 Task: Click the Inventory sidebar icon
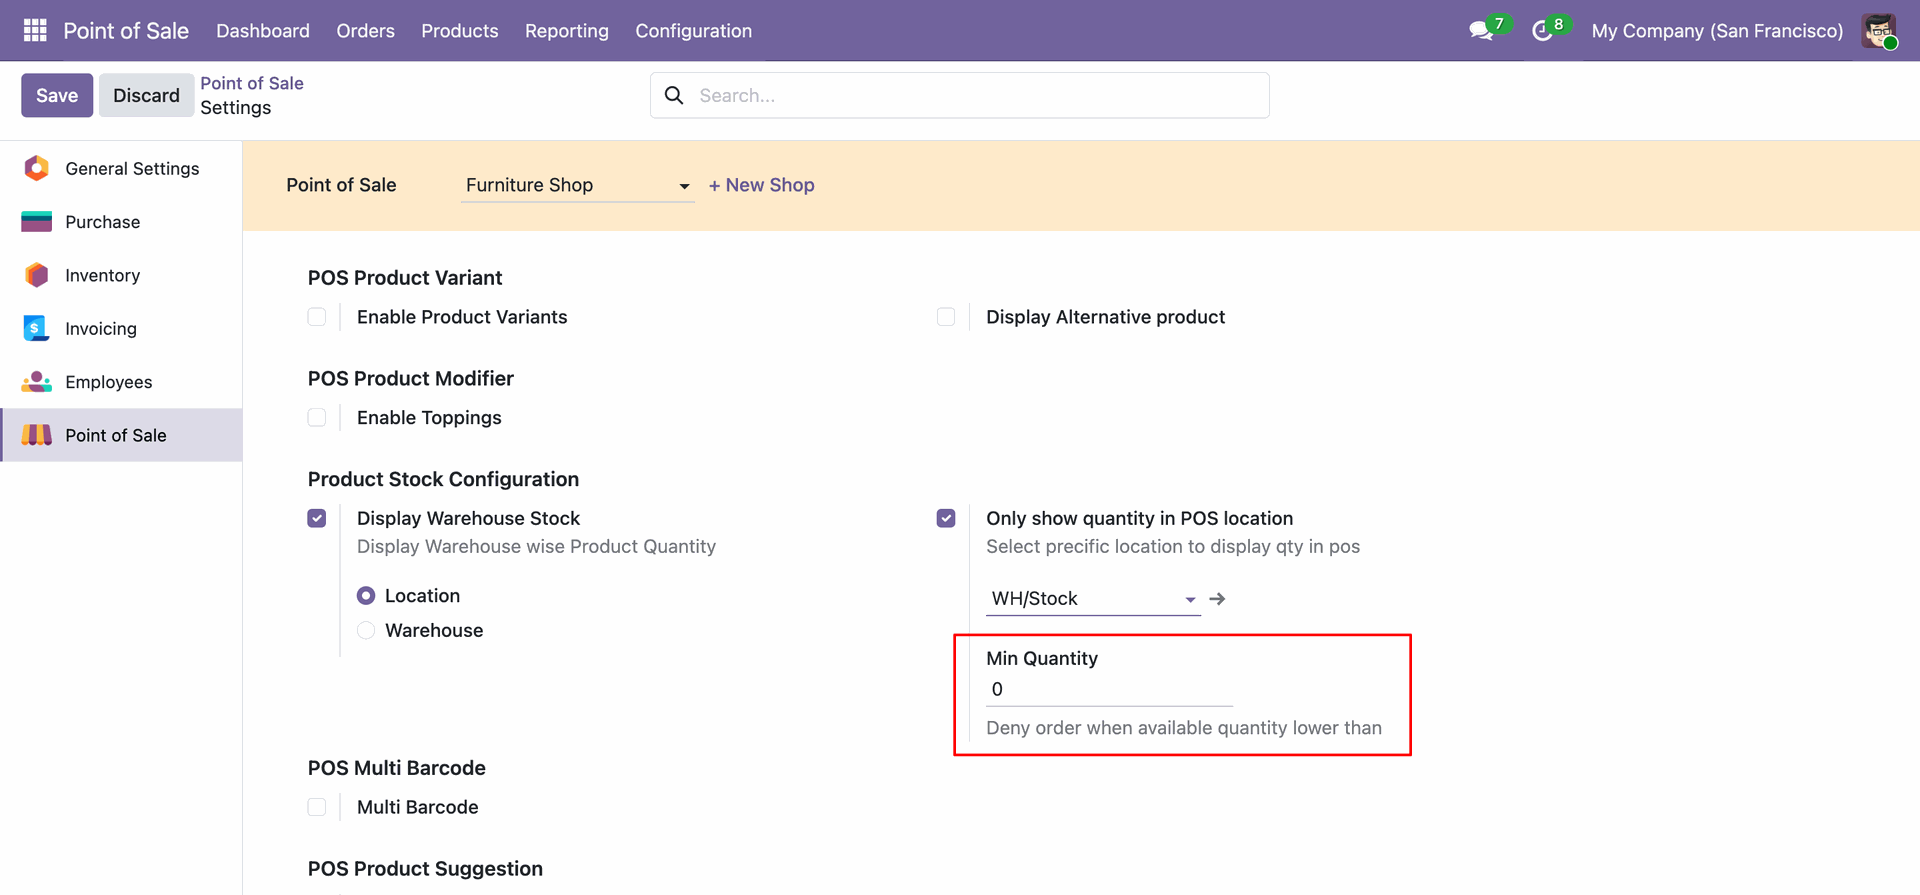37,275
